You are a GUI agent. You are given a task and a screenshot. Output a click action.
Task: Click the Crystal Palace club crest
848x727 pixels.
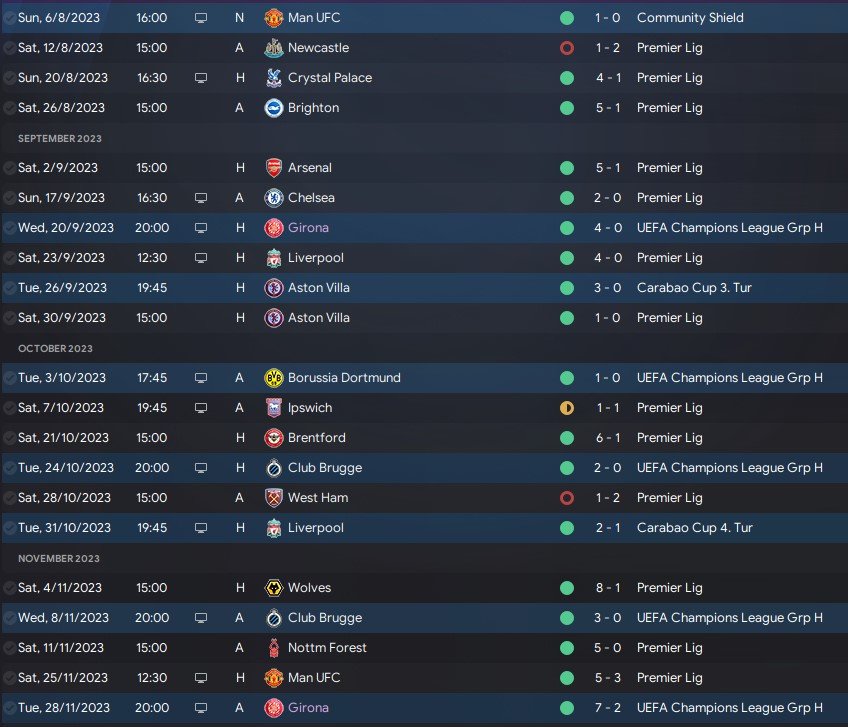tap(274, 78)
